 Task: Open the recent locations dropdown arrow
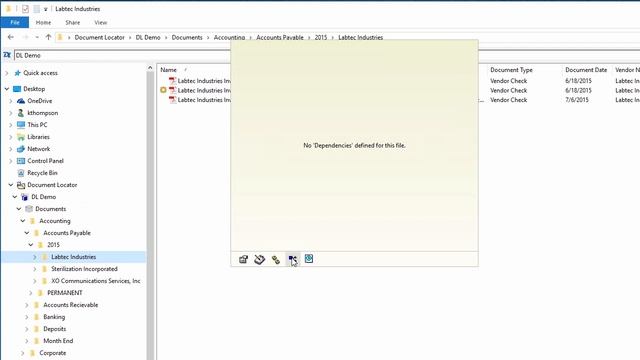37,37
